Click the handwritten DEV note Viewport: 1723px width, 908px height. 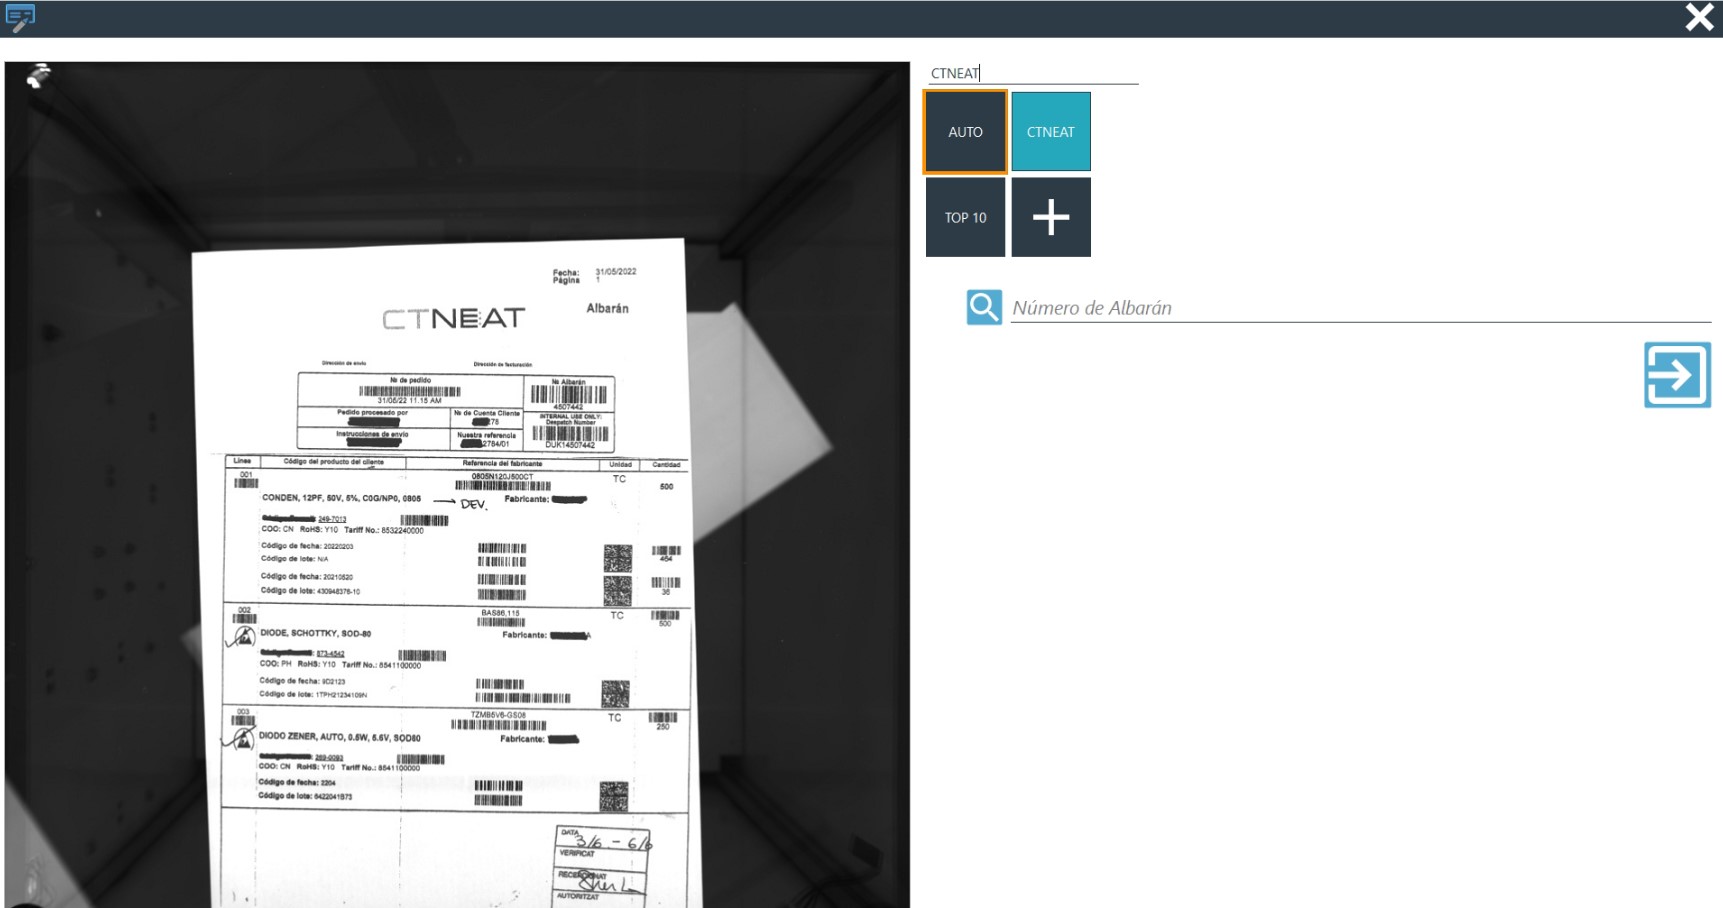tap(472, 504)
